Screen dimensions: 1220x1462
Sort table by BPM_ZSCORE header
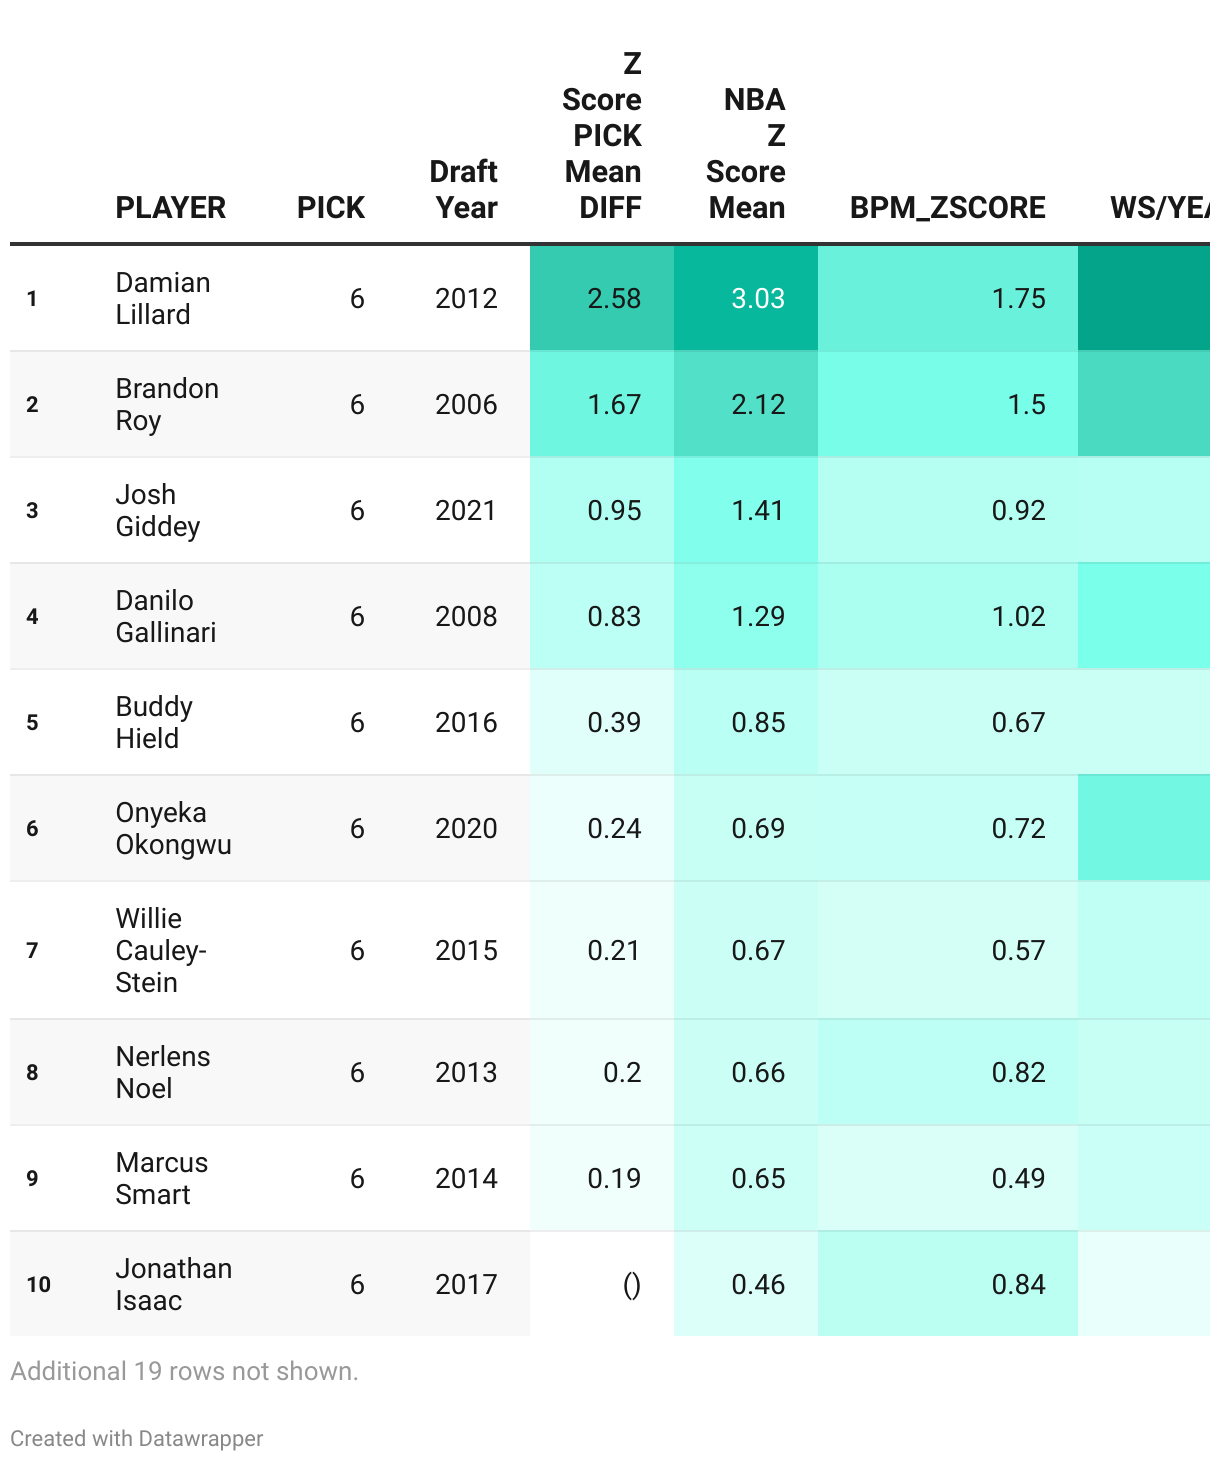[x=948, y=207]
